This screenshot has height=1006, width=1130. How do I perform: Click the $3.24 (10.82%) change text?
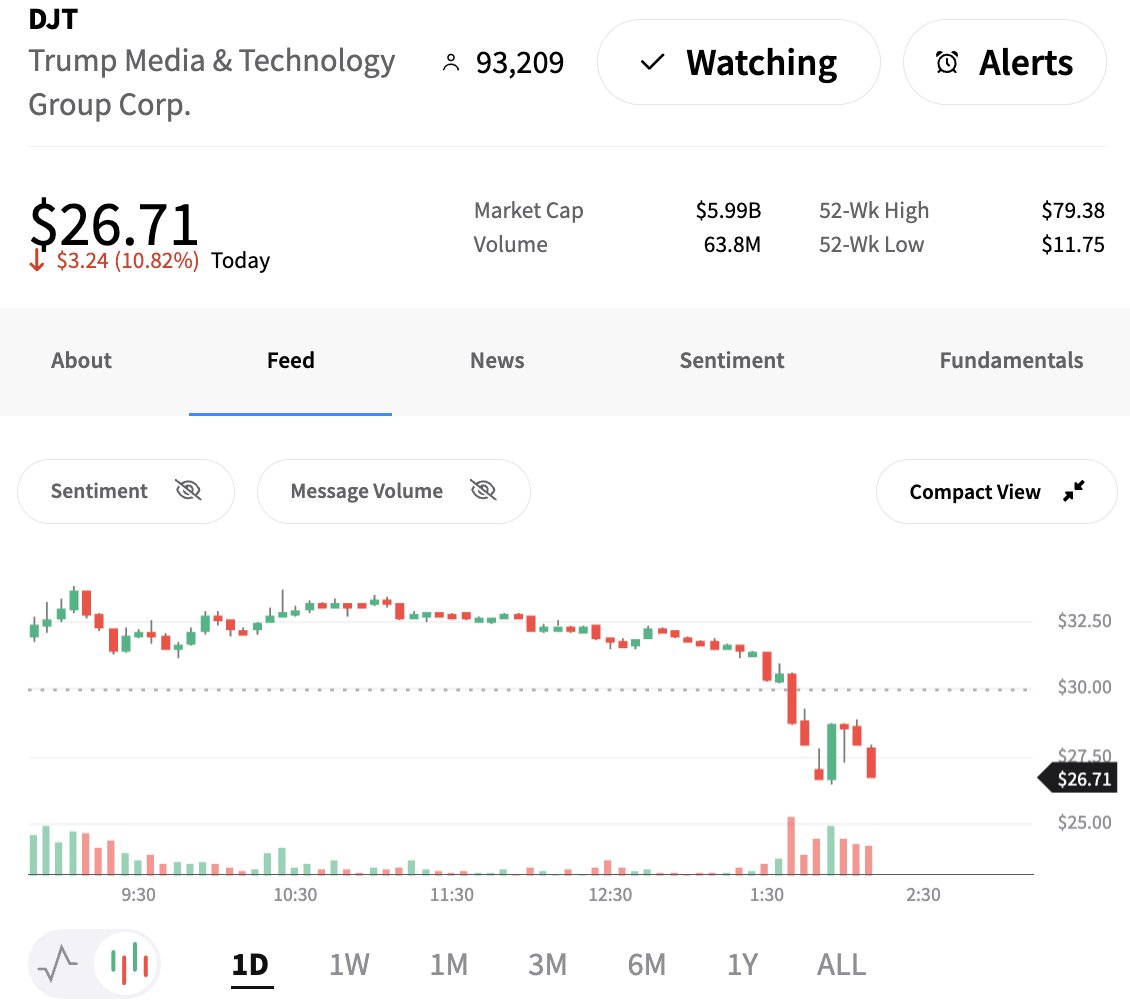[128, 260]
